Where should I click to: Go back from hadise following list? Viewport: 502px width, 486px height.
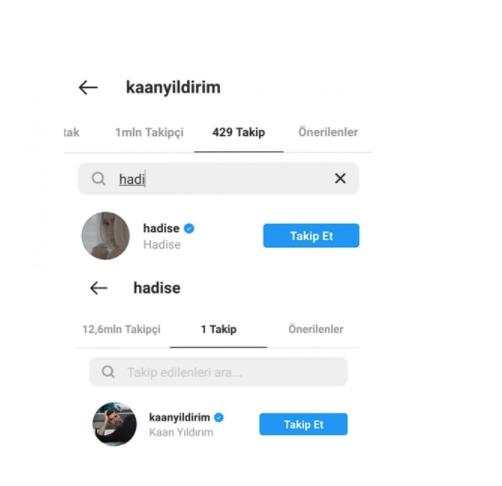click(x=99, y=288)
